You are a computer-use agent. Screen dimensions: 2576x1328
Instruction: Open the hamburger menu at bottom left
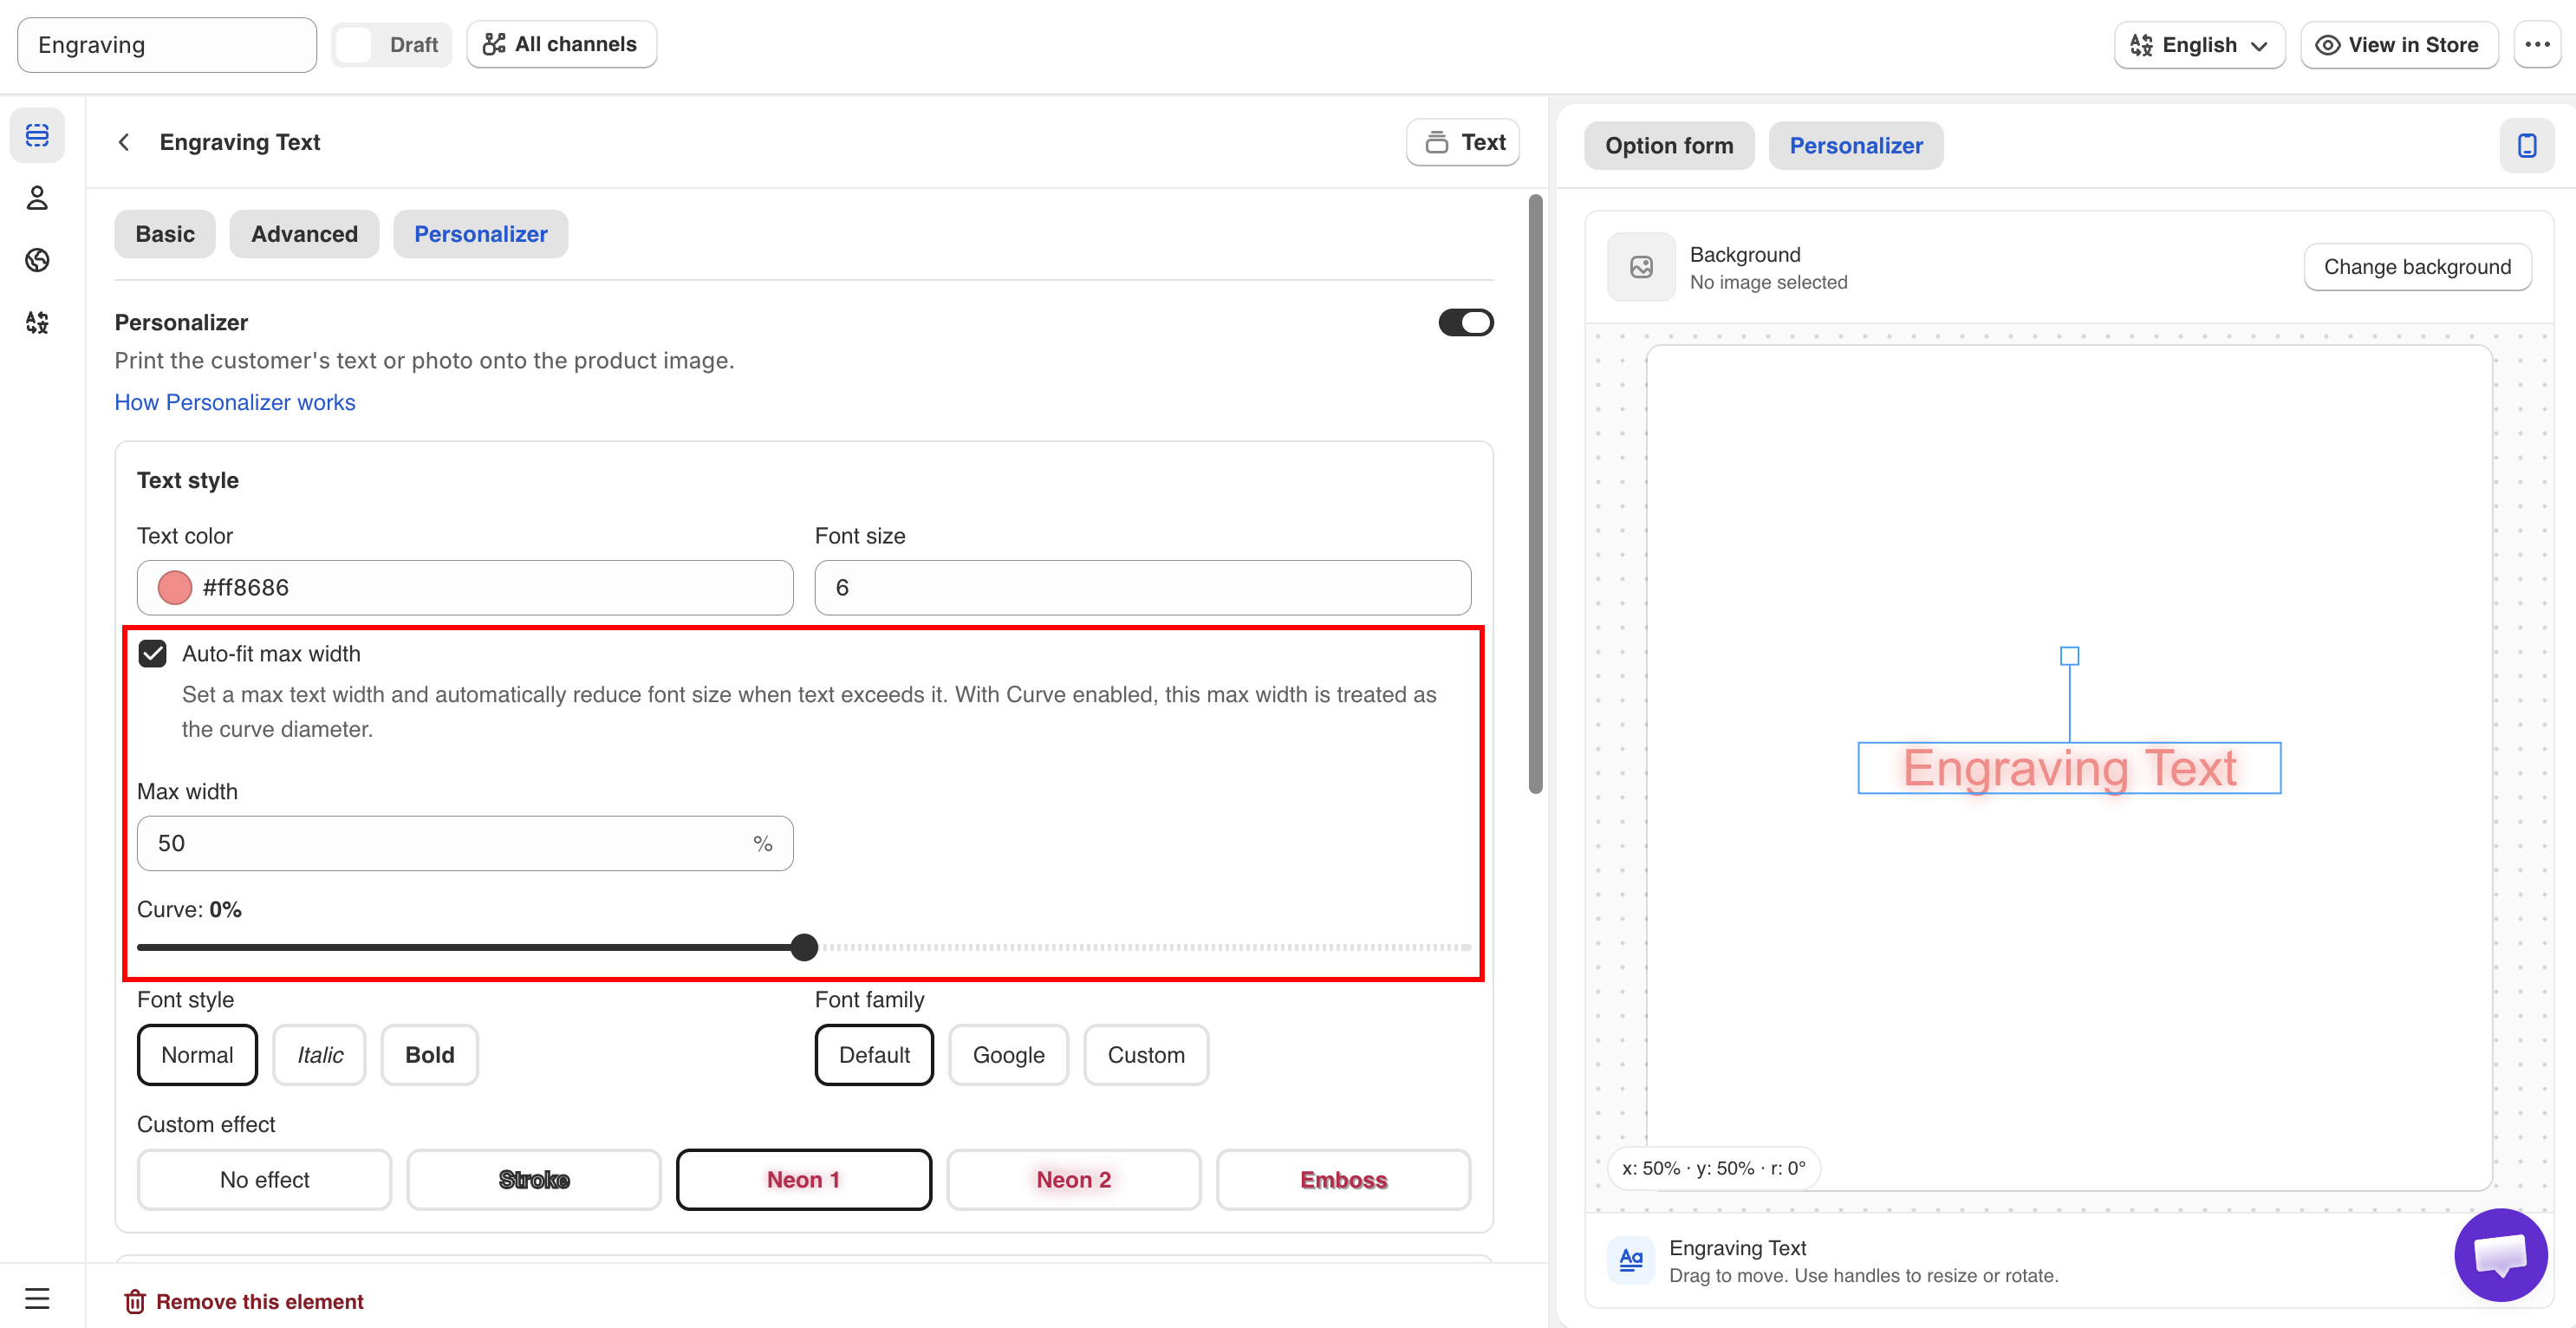tap(37, 1298)
